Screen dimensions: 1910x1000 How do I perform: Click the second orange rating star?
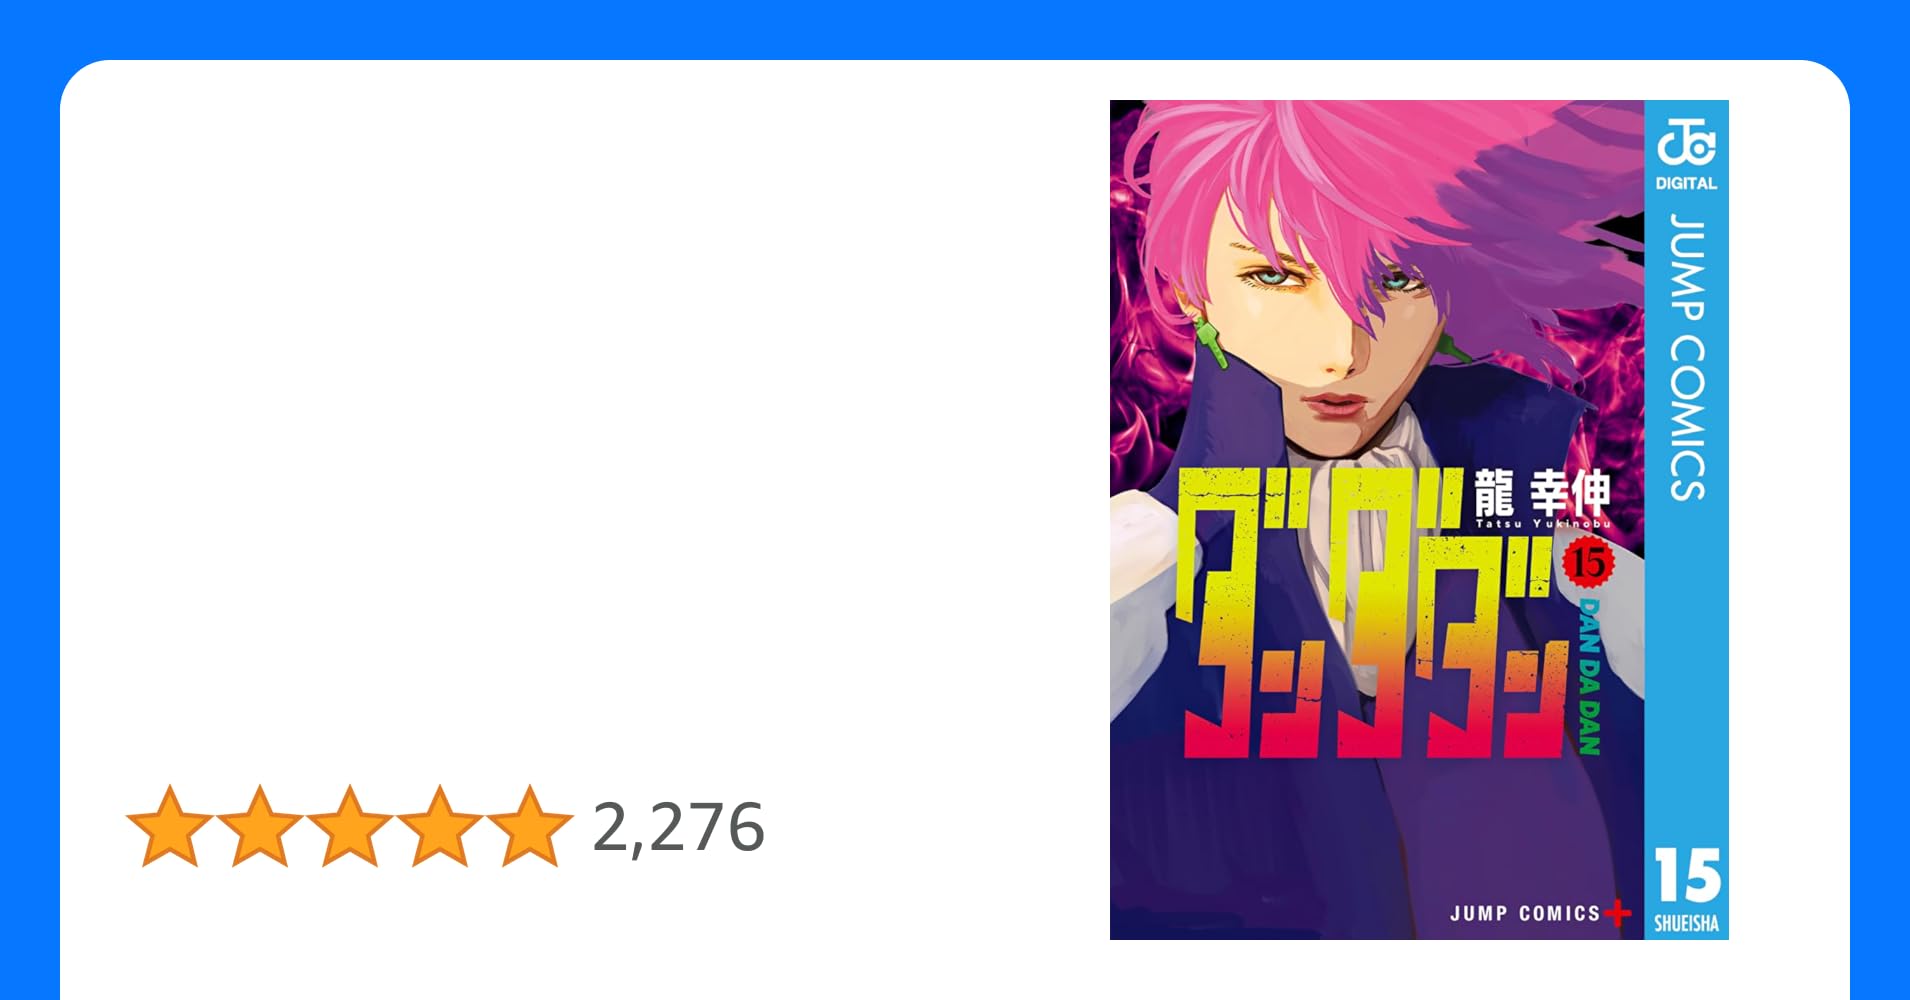(260, 826)
